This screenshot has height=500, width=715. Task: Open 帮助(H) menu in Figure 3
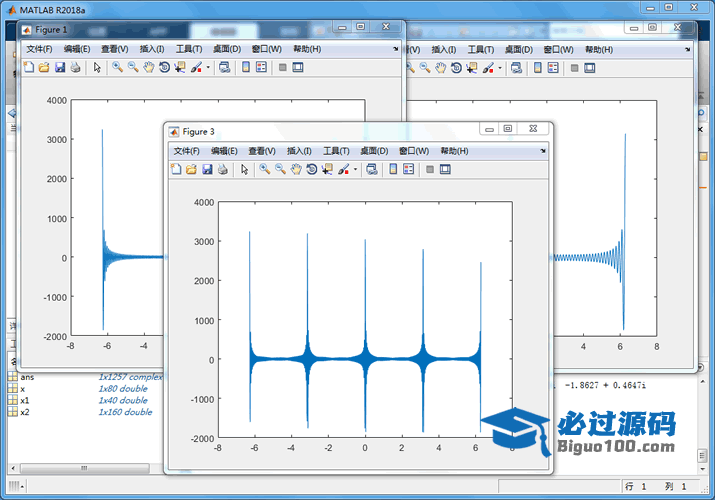(x=454, y=151)
